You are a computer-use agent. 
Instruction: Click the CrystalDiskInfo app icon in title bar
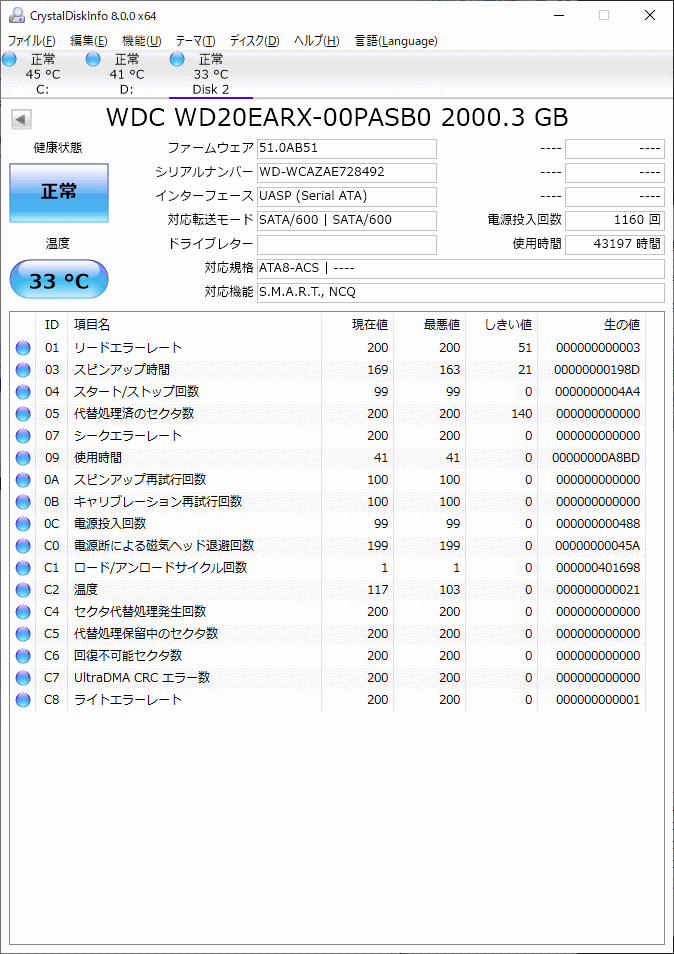pyautogui.click(x=16, y=16)
